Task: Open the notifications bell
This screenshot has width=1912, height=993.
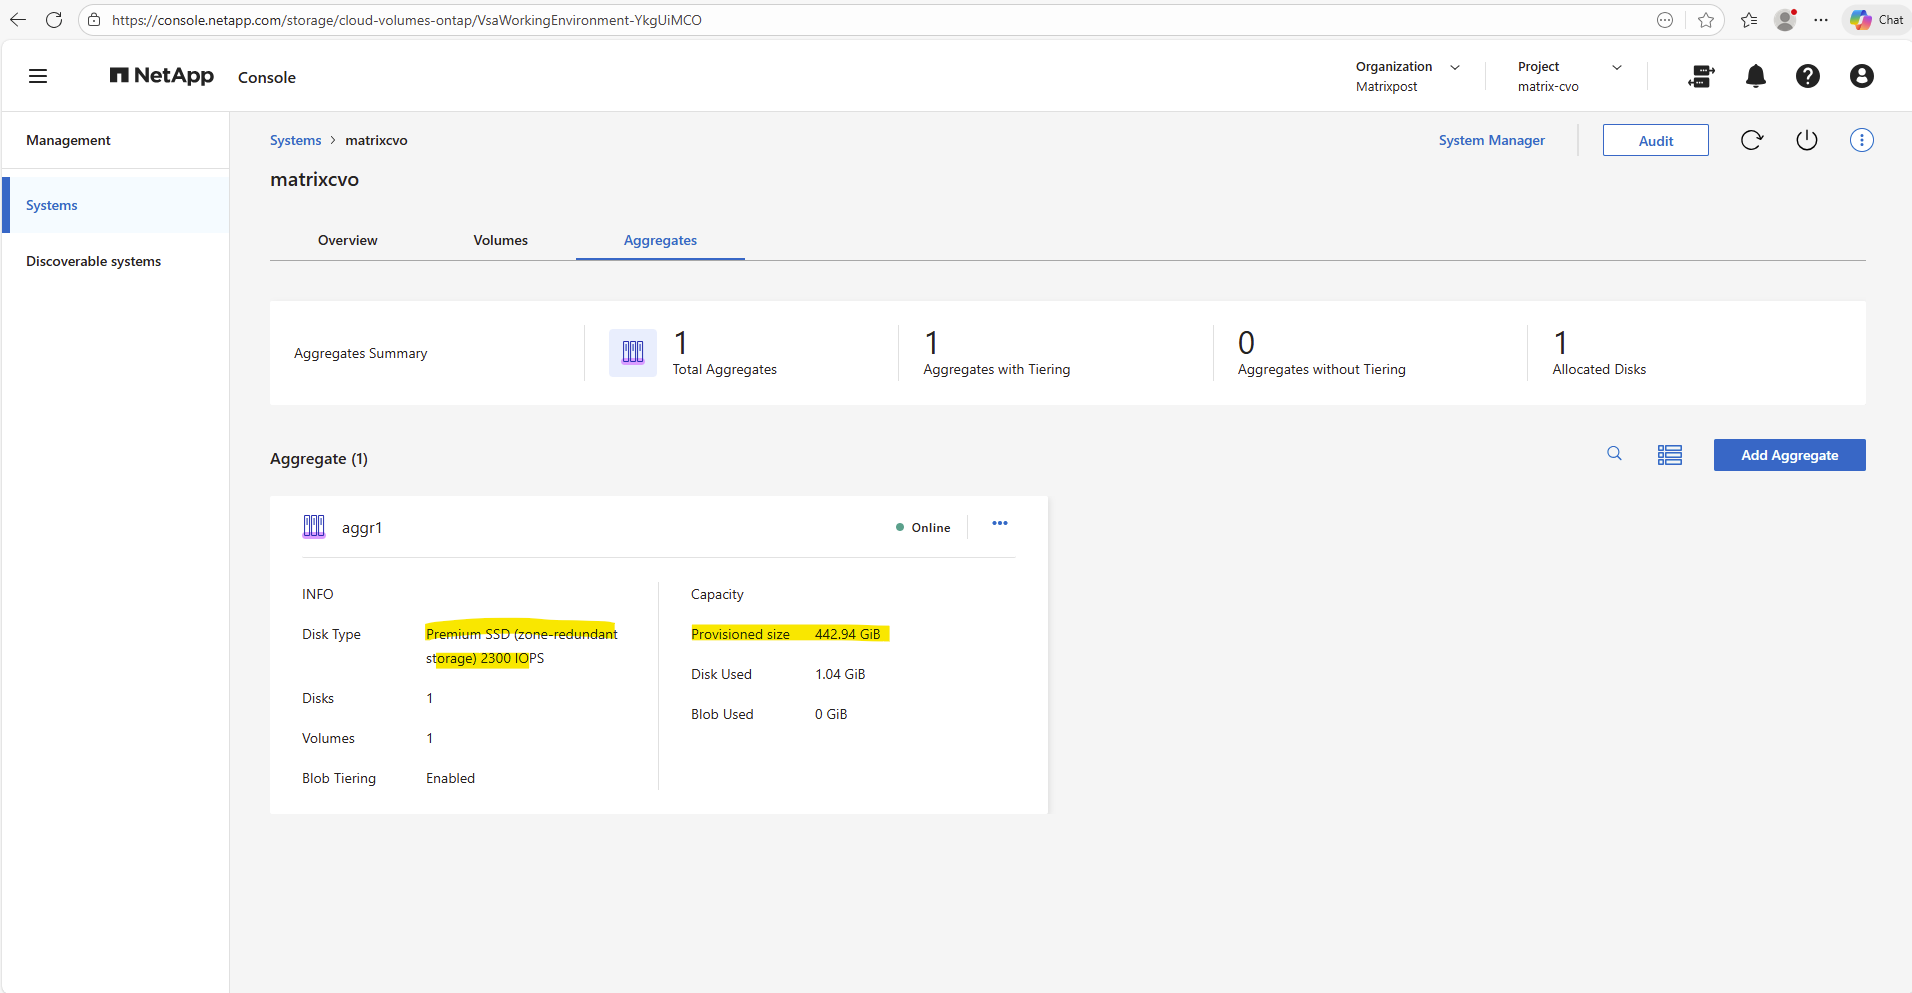Action: pos(1755,76)
